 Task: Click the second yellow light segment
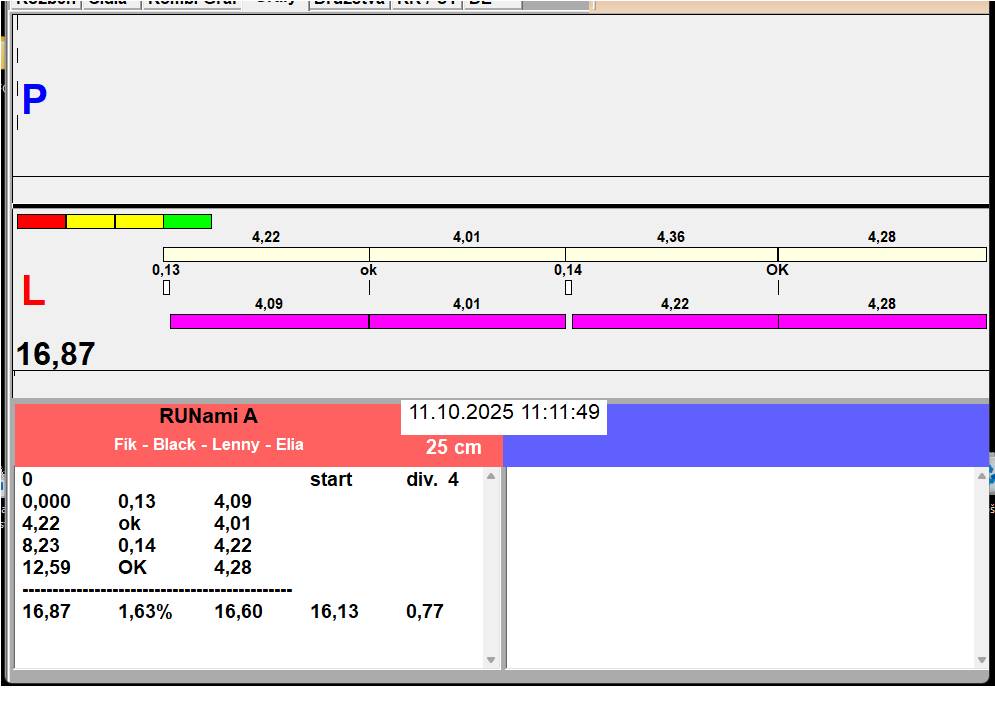139,221
